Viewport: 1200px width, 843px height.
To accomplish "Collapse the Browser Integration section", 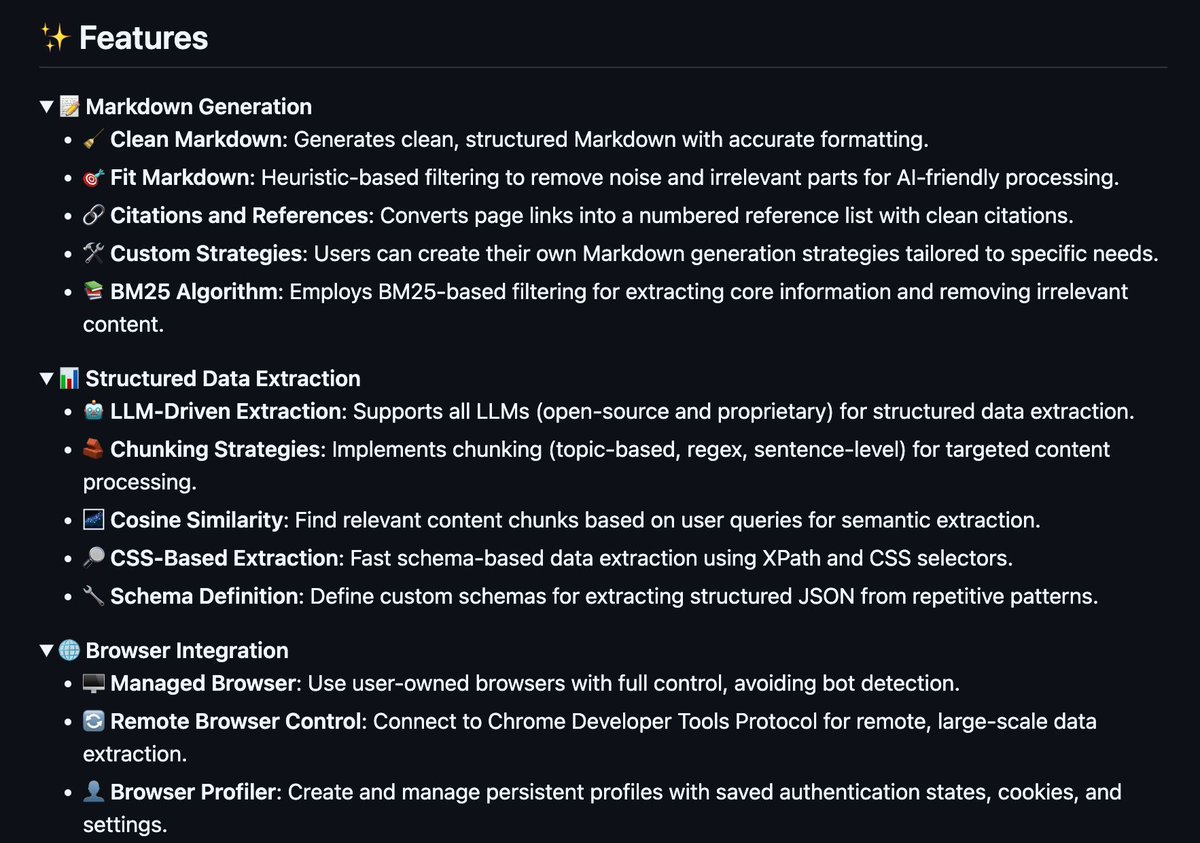I will click(46, 650).
